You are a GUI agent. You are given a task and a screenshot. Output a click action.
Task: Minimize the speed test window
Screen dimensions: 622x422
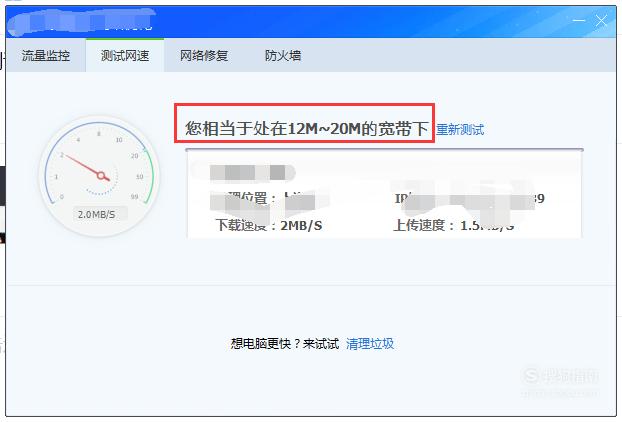[579, 20]
